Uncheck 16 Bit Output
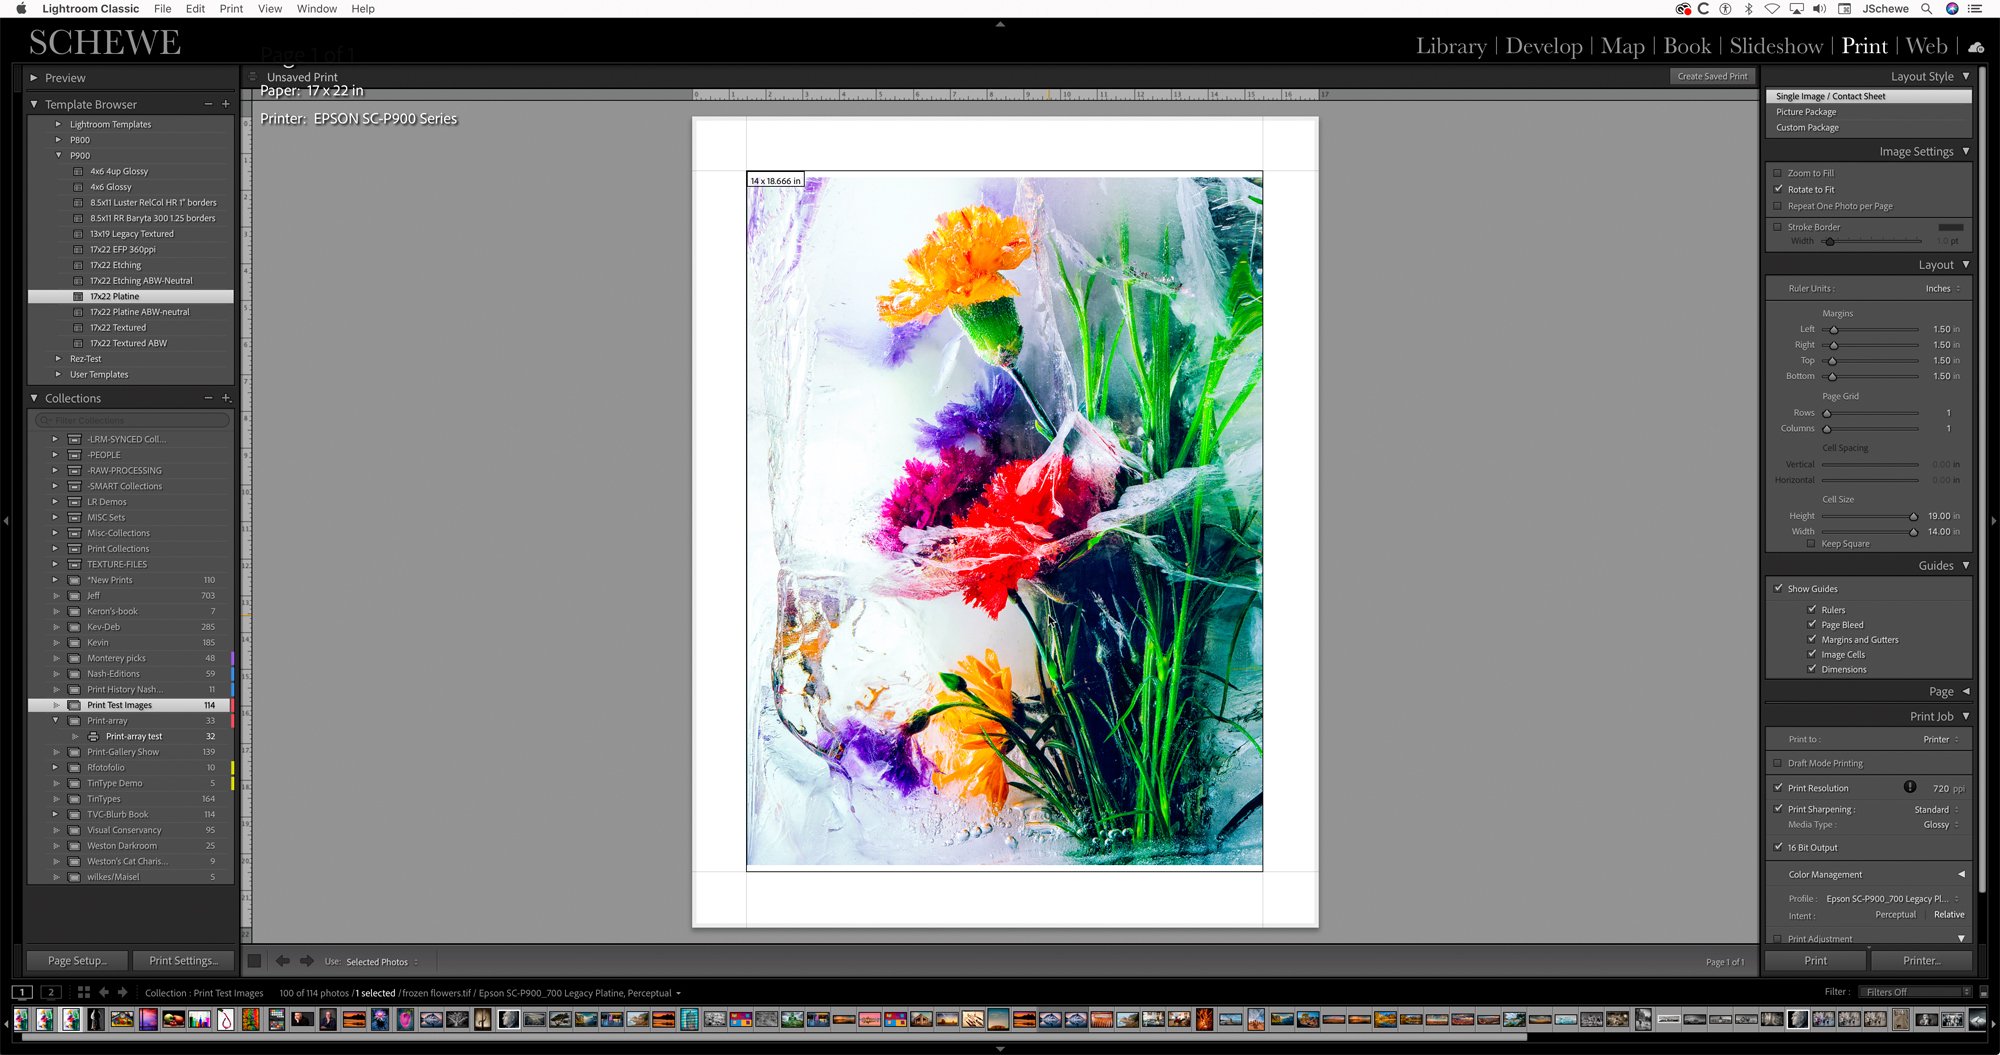This screenshot has width=2000, height=1055. 1778,847
